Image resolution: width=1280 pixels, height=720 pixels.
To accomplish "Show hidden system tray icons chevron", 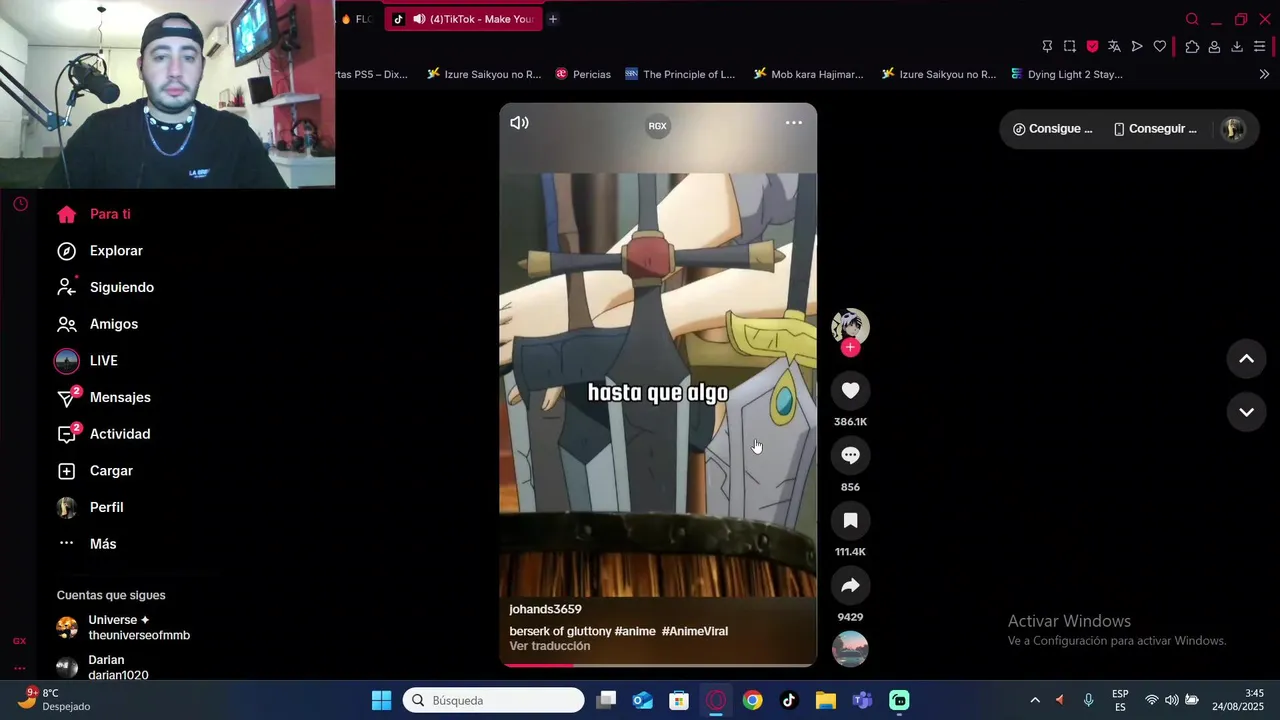I will (x=1035, y=700).
